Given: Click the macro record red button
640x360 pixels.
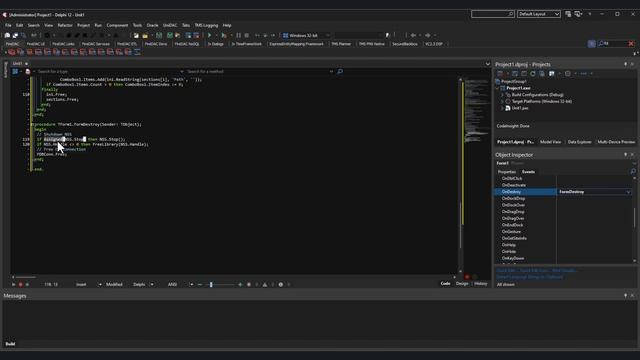Looking at the screenshot, I should coord(20,284).
